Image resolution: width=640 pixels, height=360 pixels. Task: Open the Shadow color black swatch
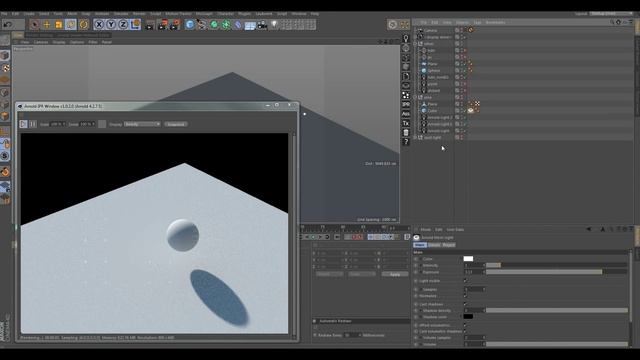(468, 317)
